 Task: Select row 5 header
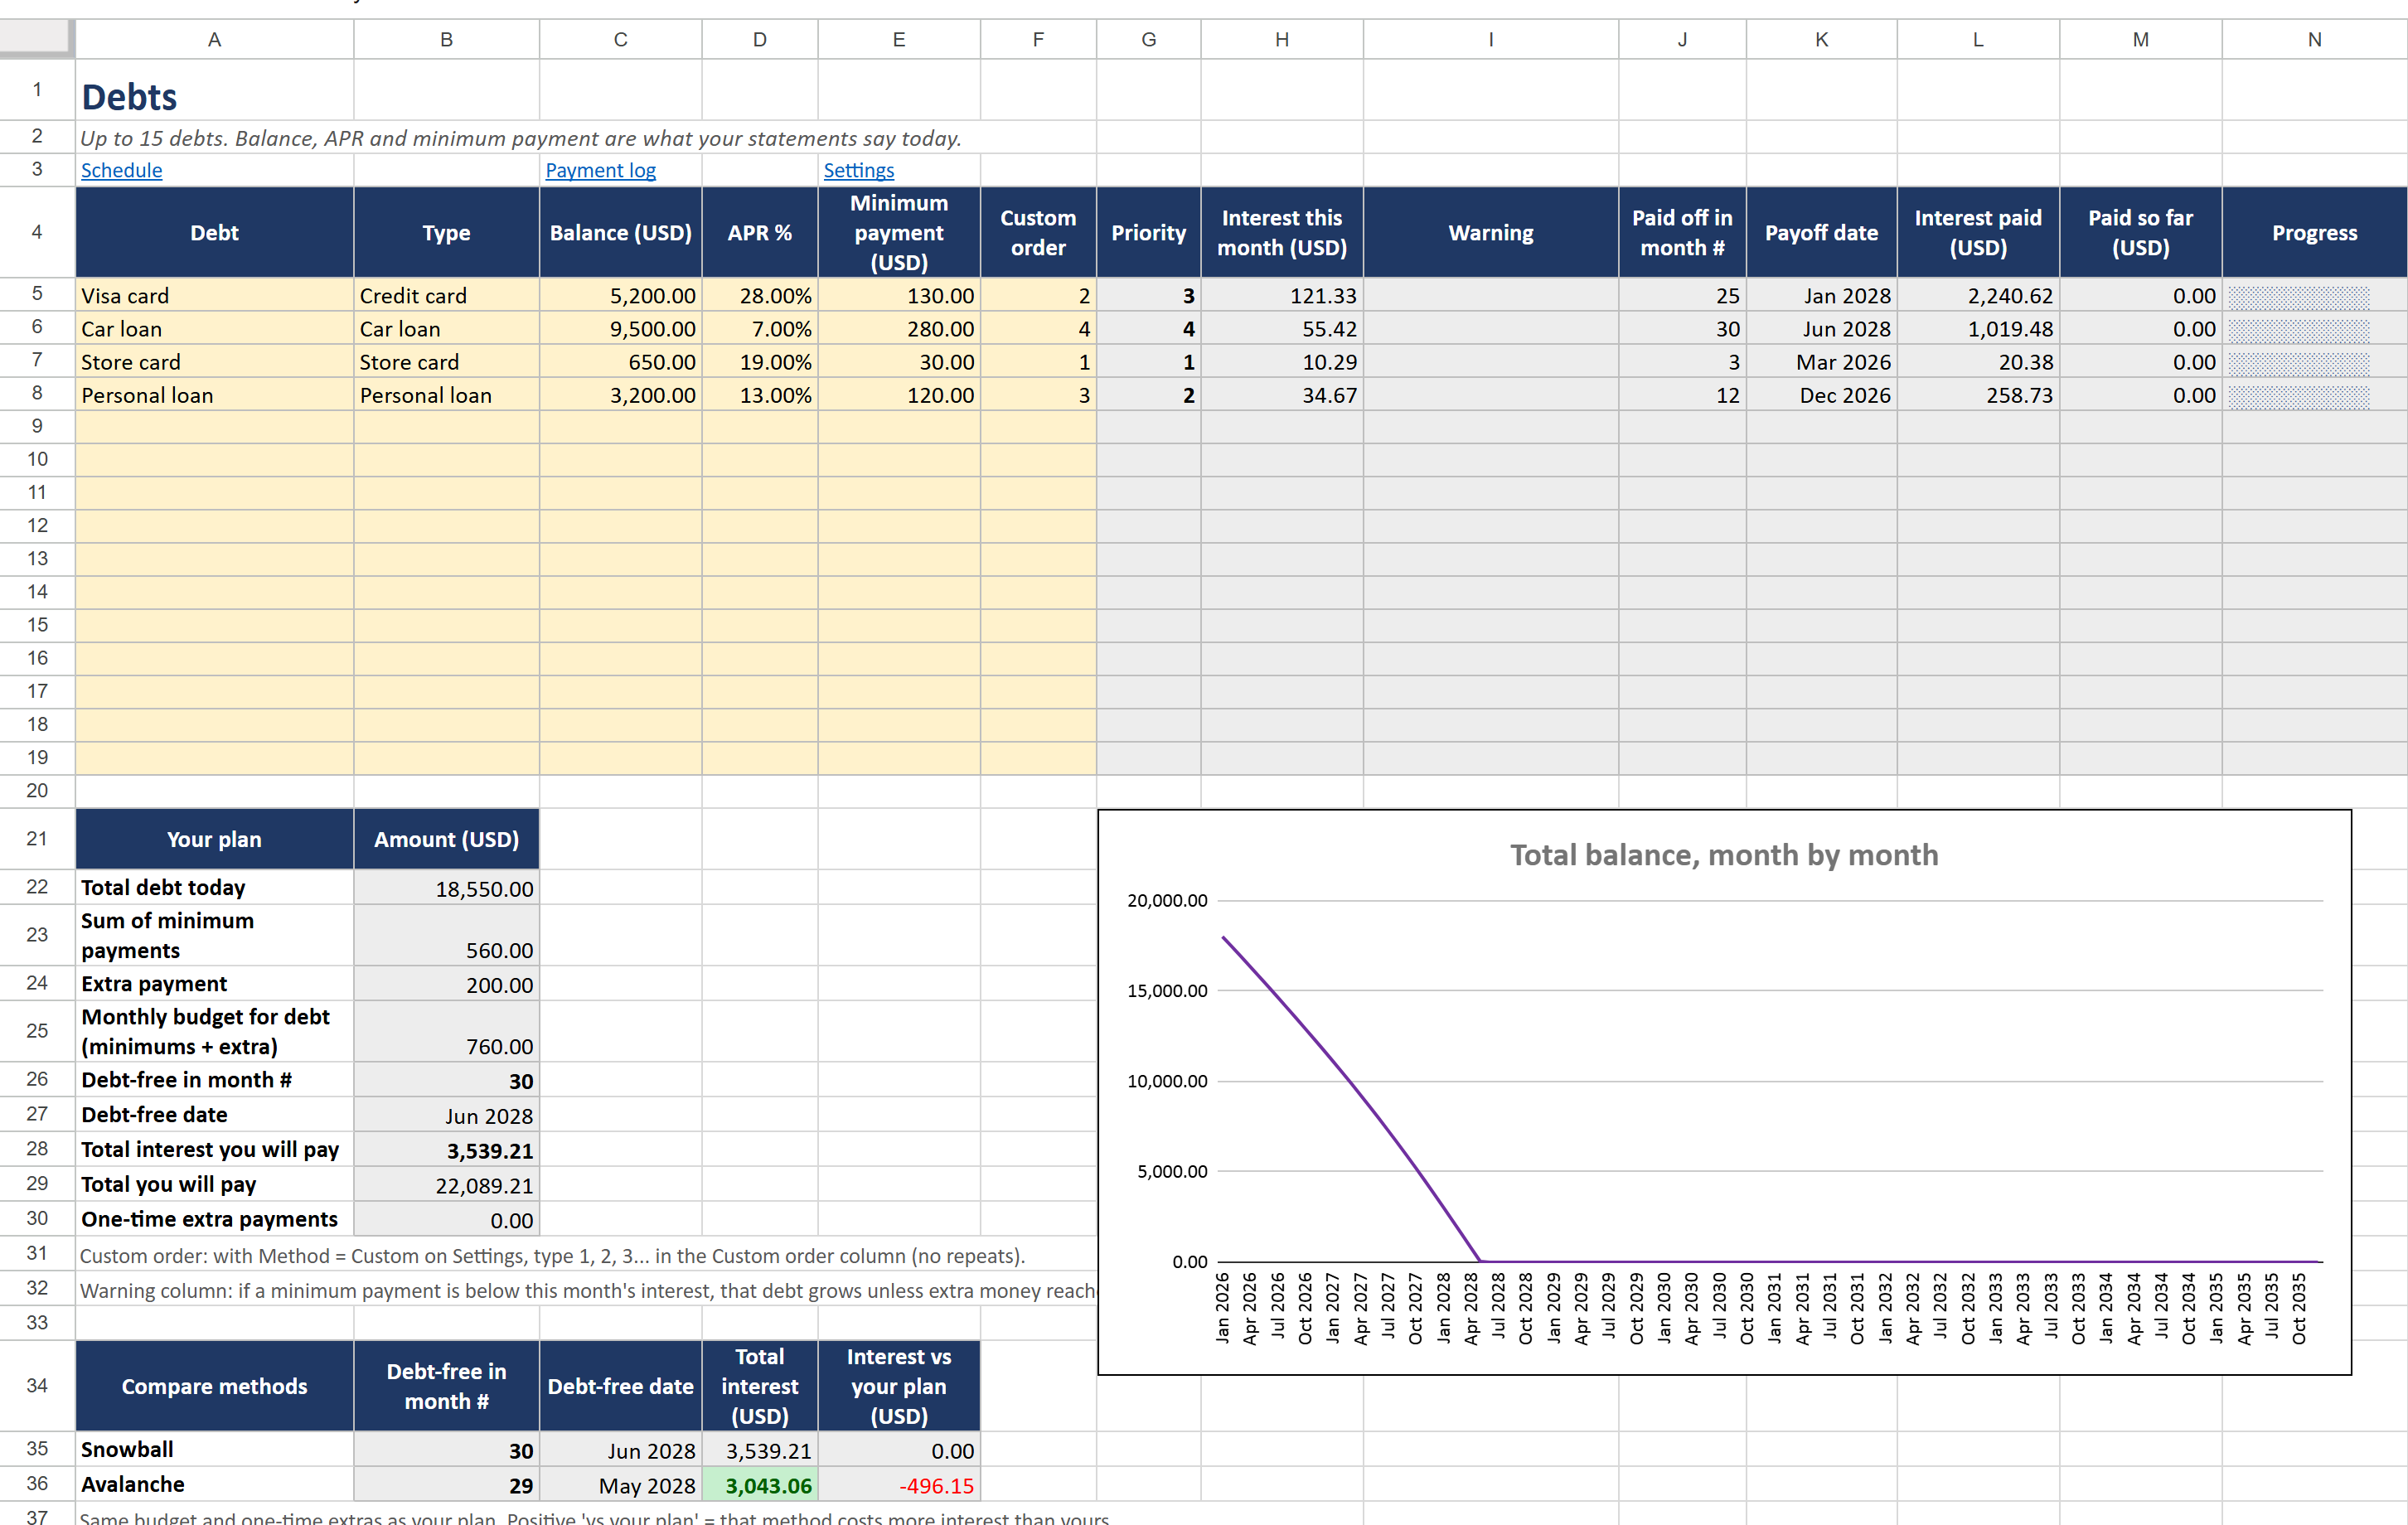[x=37, y=294]
